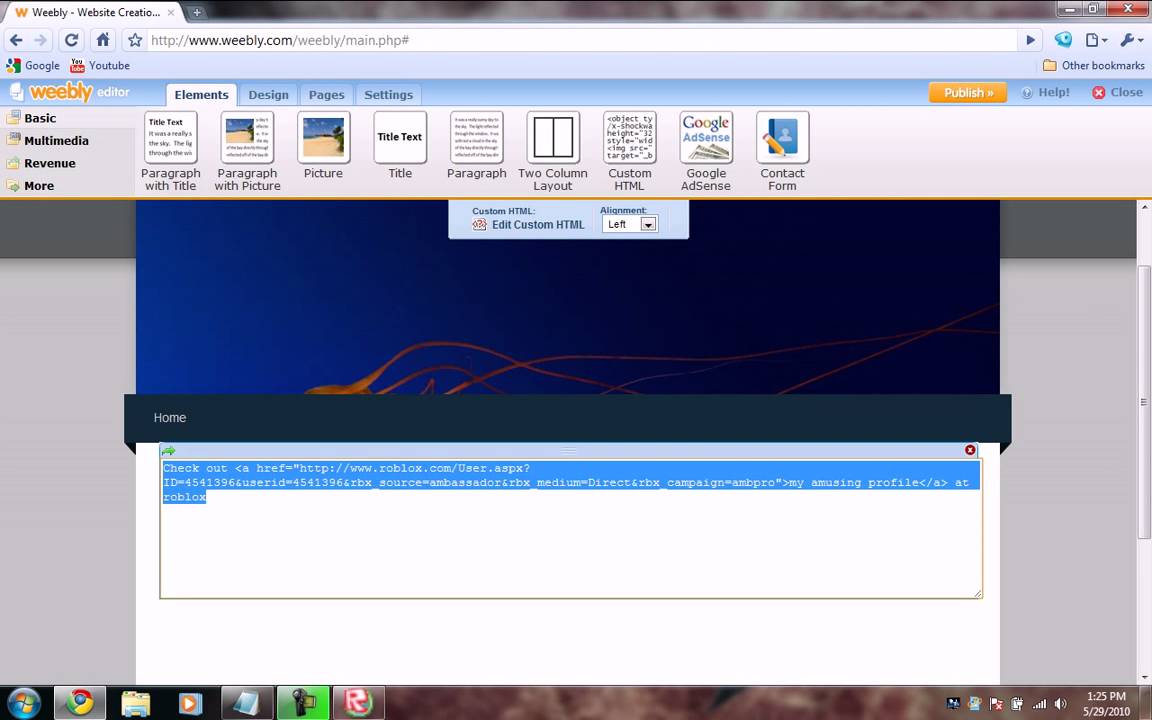This screenshot has width=1152, height=720.
Task: Open the volume control in the system tray
Action: coord(1059,704)
